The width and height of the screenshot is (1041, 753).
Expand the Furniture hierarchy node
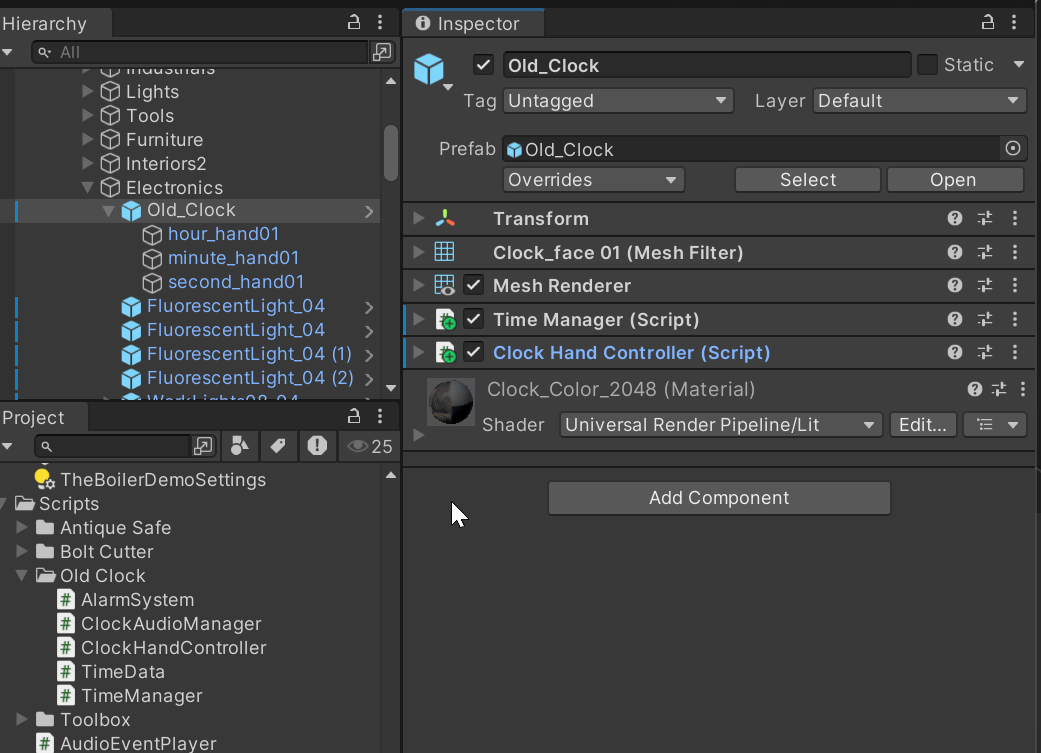tap(87, 139)
